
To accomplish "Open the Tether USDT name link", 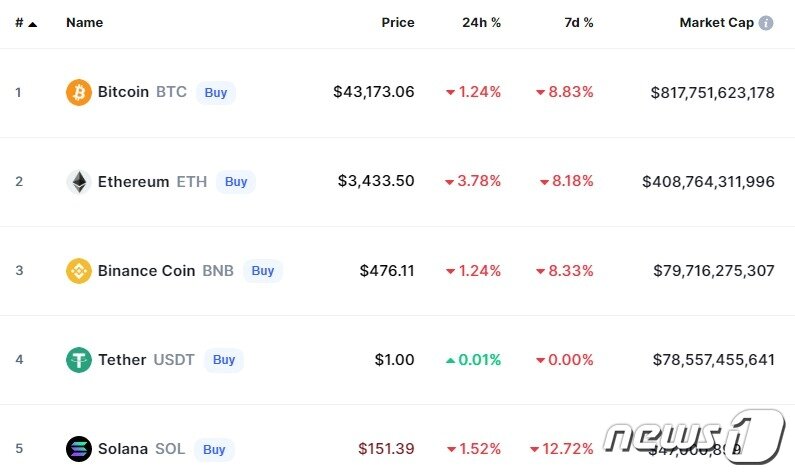I will pyautogui.click(x=146, y=360).
